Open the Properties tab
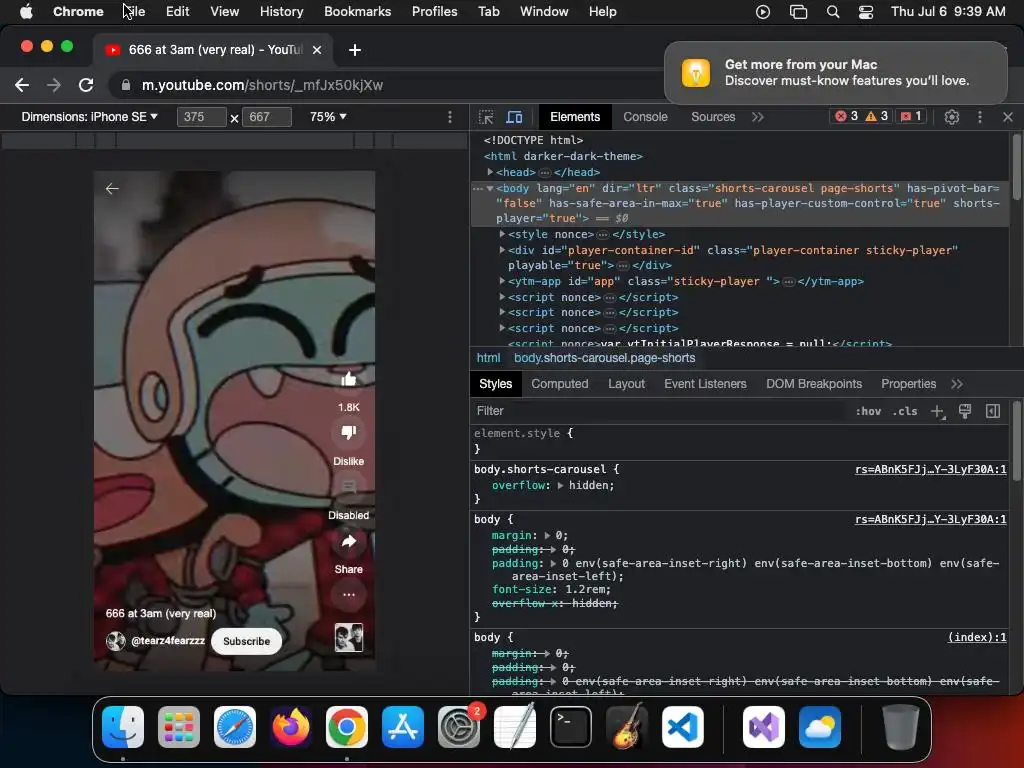This screenshot has height=768, width=1024. click(x=908, y=384)
